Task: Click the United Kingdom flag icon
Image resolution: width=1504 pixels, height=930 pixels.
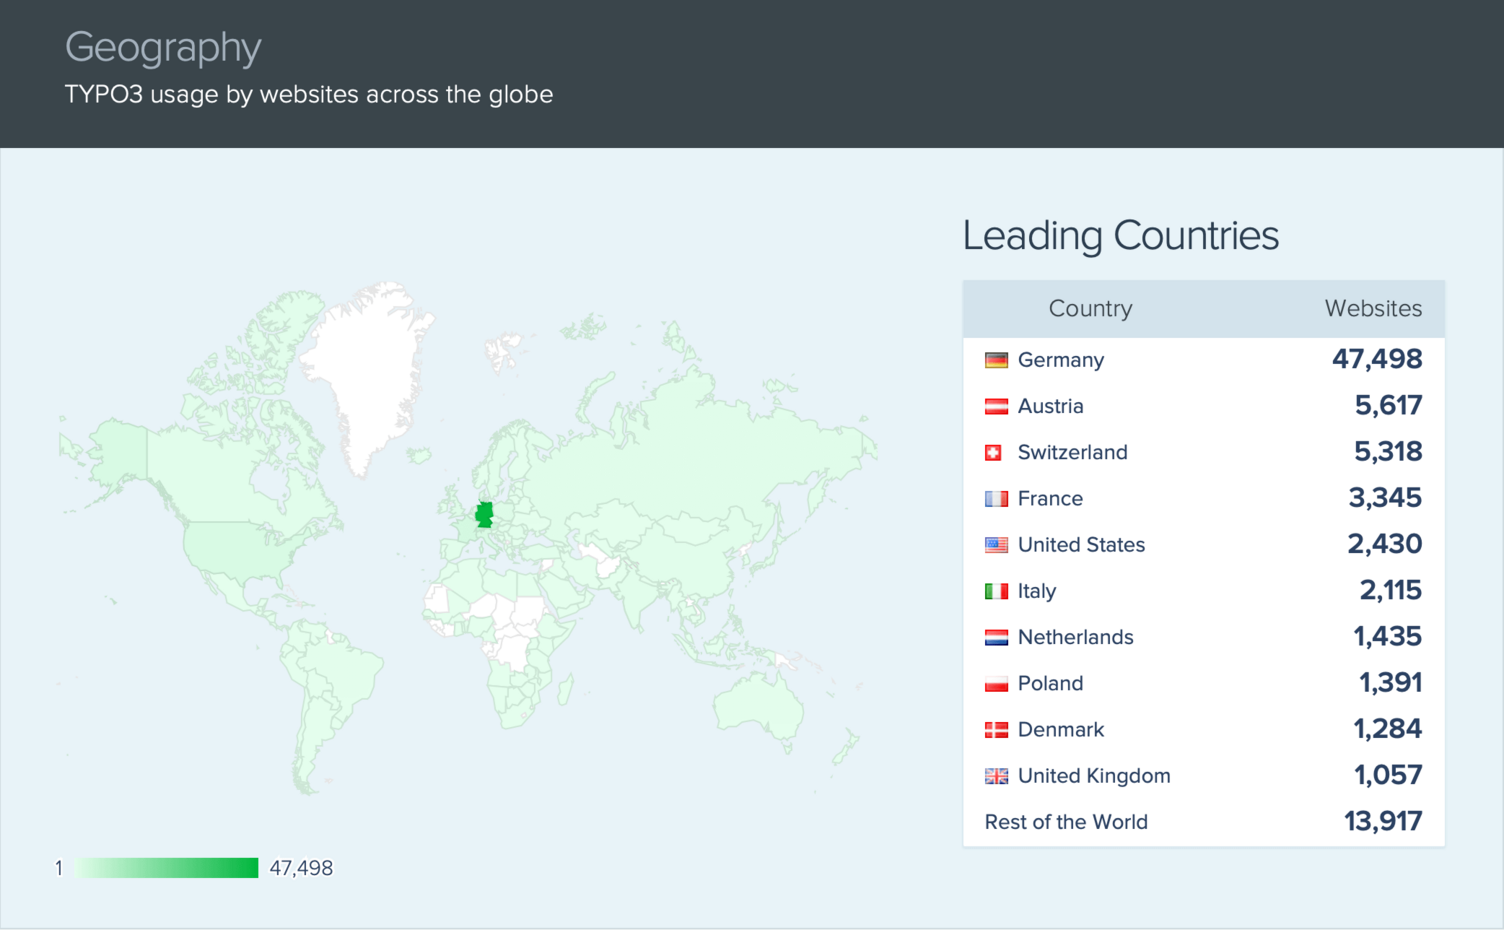Action: tap(996, 775)
